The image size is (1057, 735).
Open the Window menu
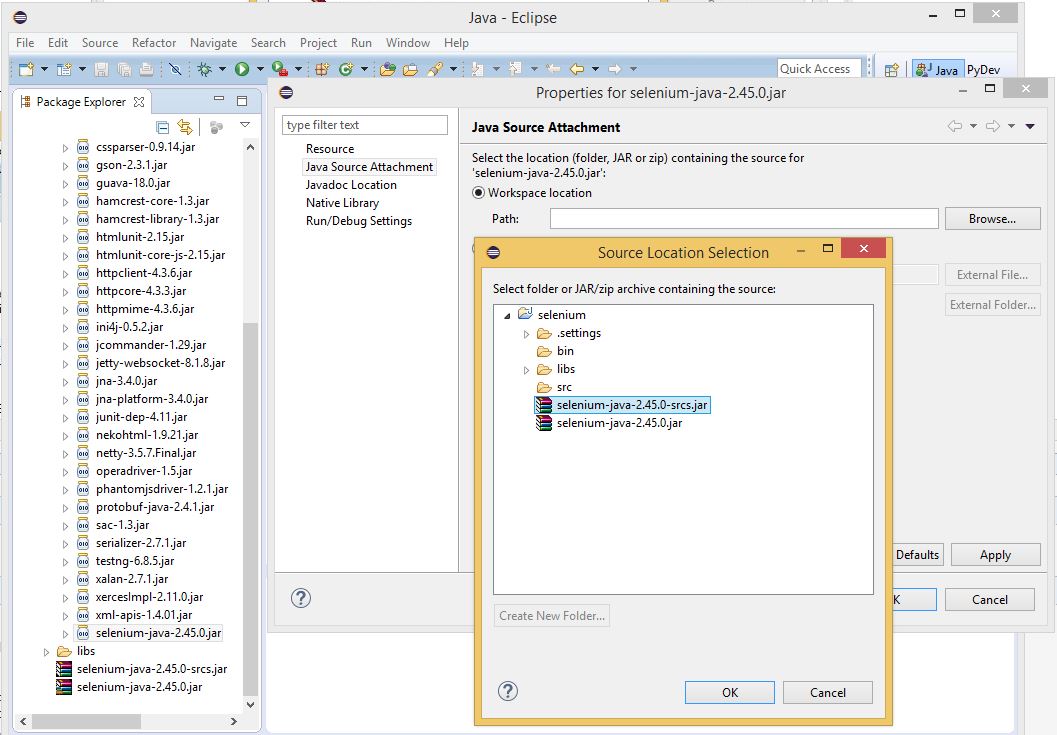click(408, 42)
